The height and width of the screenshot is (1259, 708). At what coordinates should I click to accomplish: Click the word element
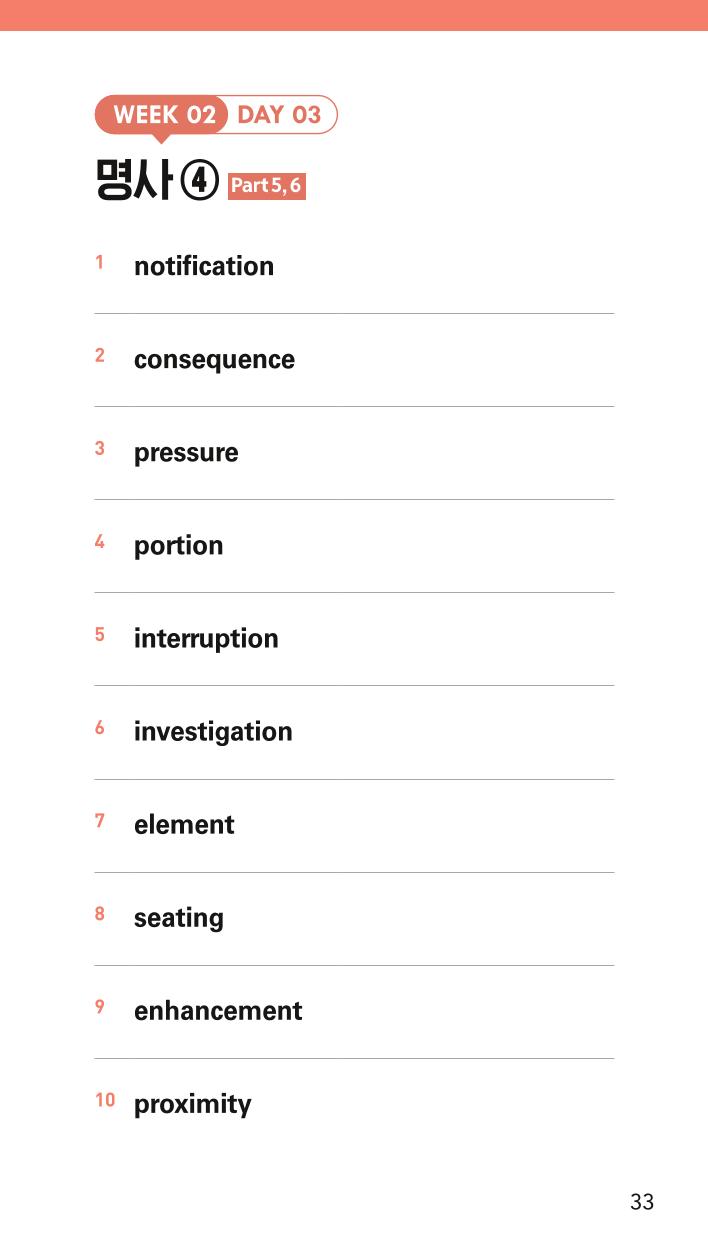[184, 825]
